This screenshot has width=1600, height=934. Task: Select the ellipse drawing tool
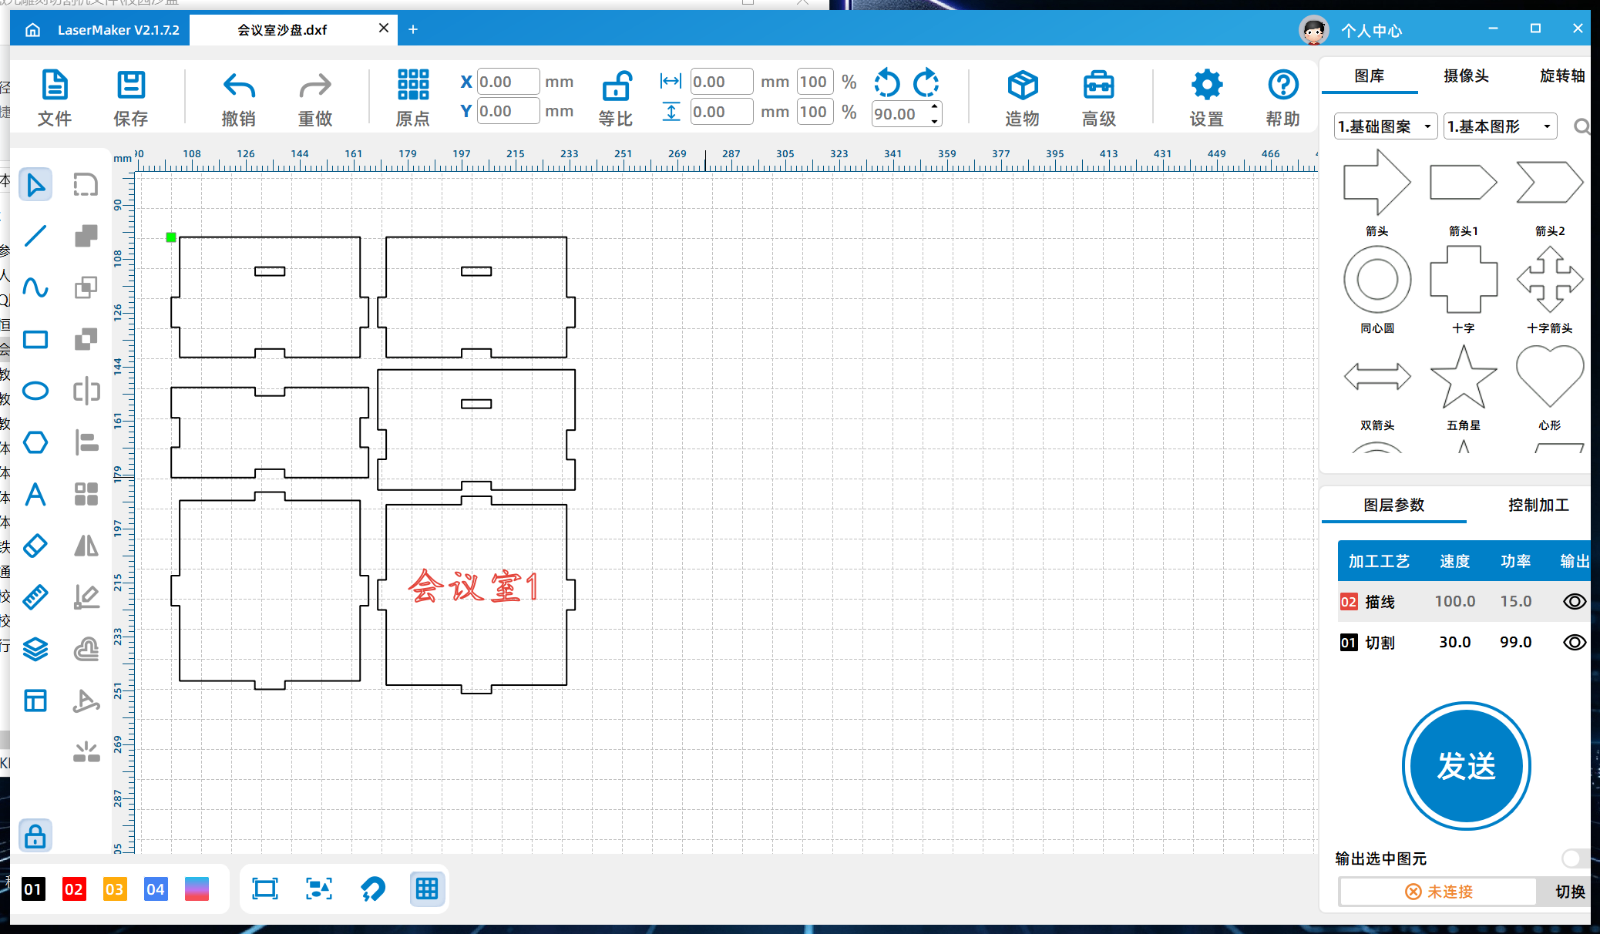(35, 391)
